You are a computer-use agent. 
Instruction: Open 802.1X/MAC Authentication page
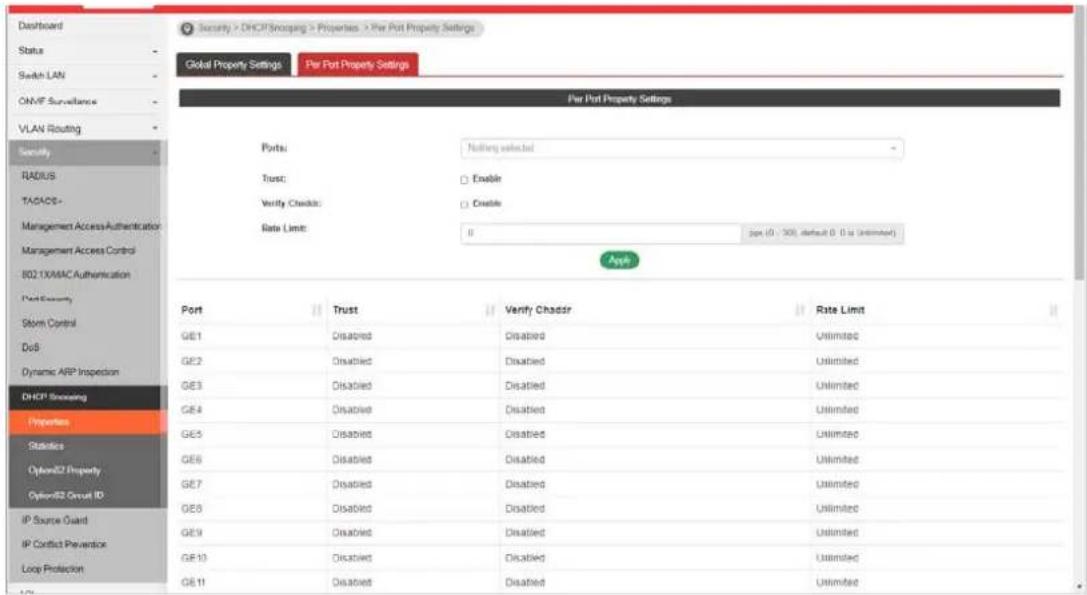click(x=76, y=275)
